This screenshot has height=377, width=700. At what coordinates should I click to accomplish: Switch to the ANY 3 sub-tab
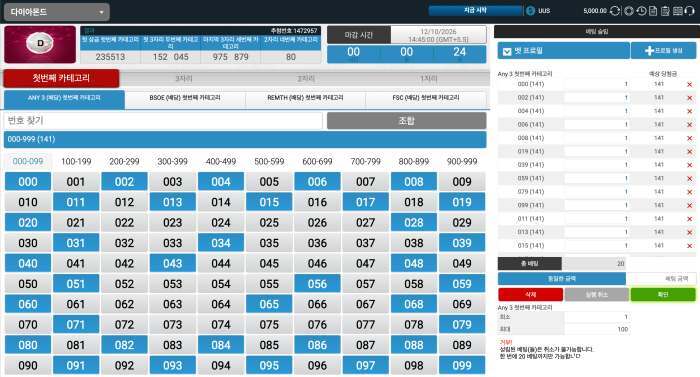pos(64,99)
